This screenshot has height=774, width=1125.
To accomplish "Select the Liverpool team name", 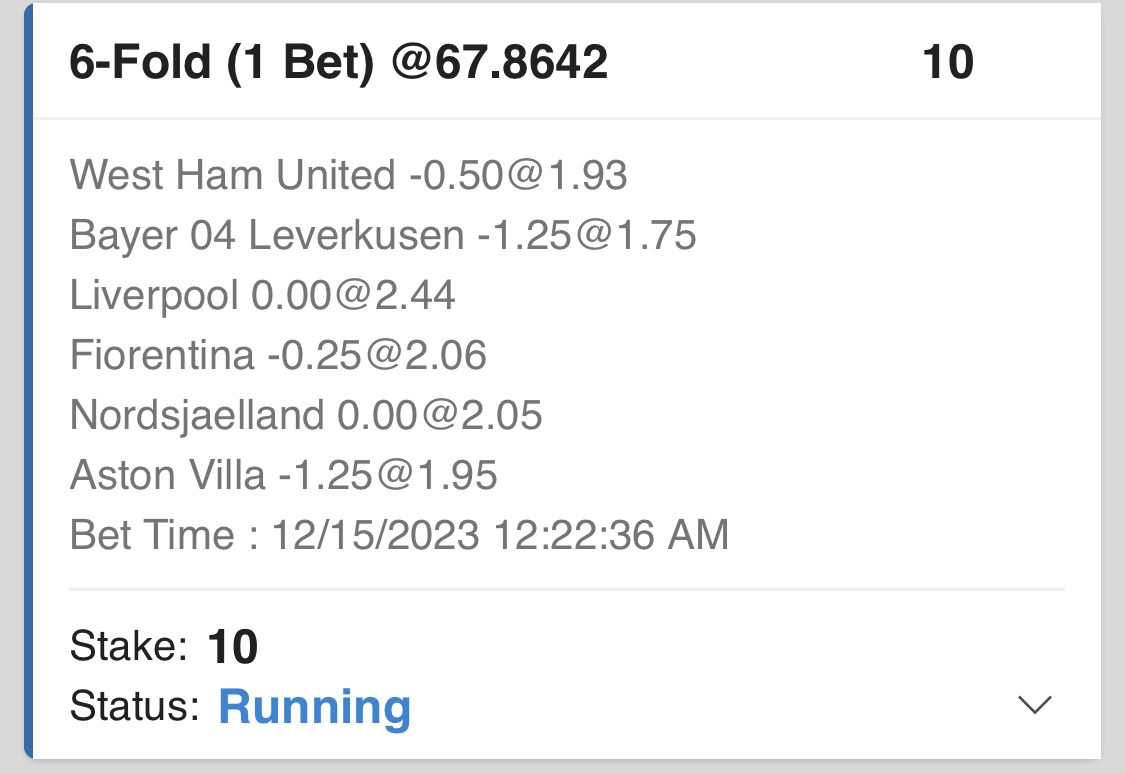I will point(154,296).
